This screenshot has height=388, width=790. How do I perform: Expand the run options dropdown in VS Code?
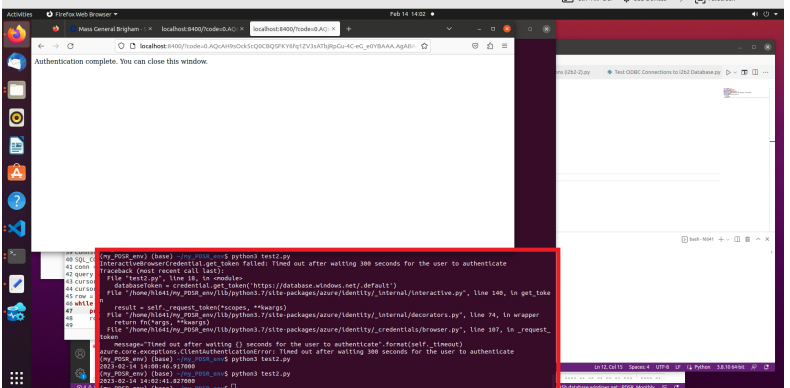[x=735, y=73]
